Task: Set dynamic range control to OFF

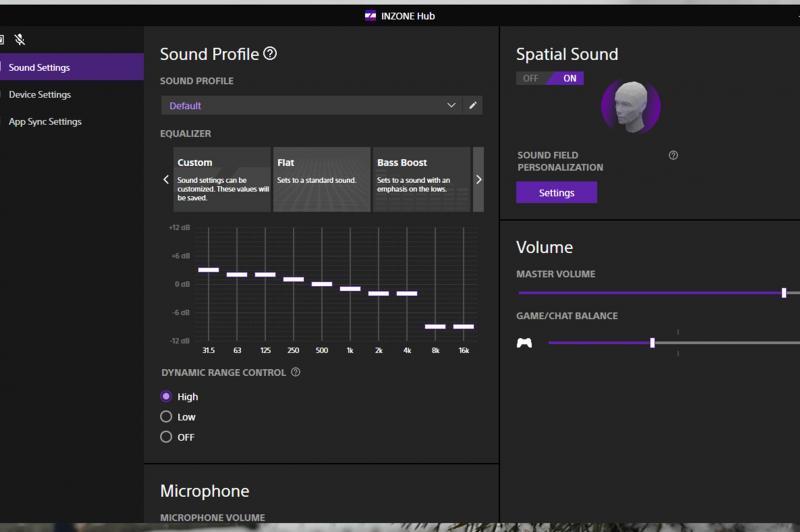Action: (166, 437)
